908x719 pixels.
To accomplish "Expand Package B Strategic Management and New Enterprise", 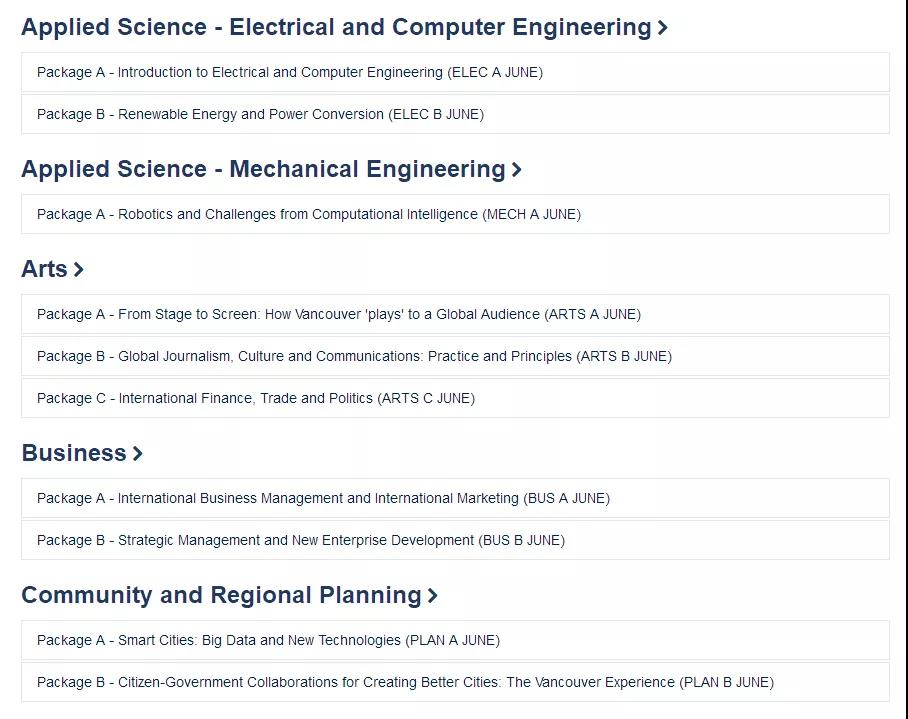I will [x=455, y=540].
